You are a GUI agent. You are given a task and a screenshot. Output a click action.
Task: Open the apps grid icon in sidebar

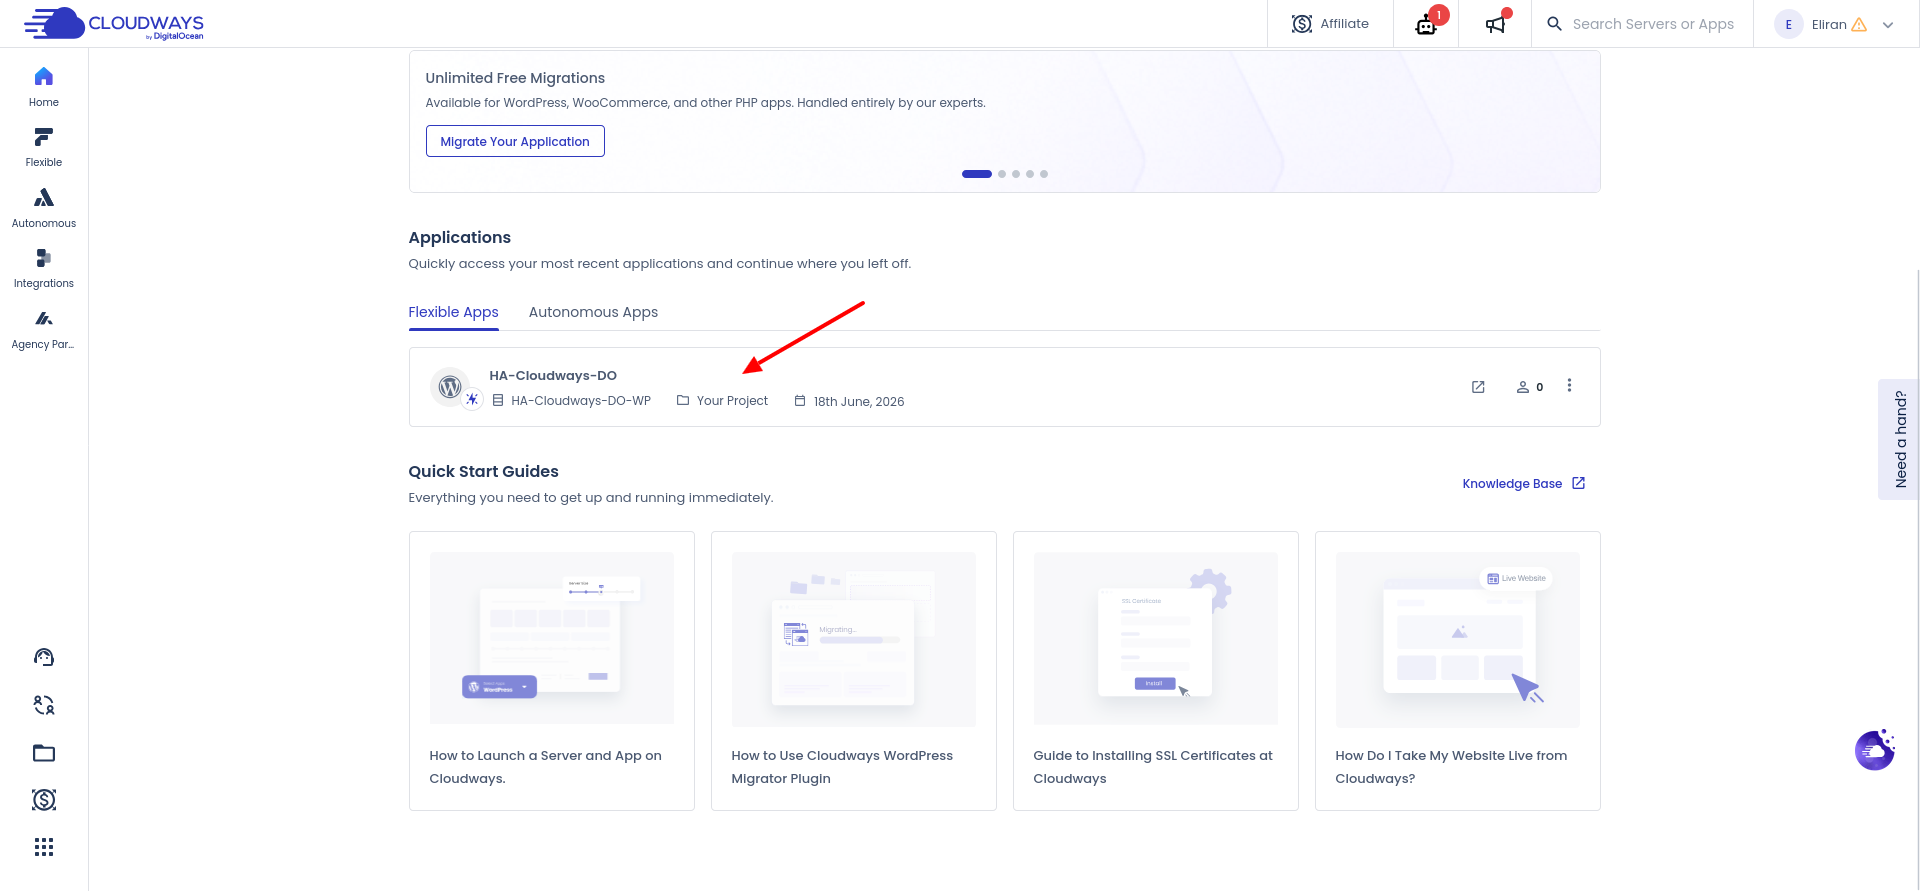pyautogui.click(x=44, y=847)
